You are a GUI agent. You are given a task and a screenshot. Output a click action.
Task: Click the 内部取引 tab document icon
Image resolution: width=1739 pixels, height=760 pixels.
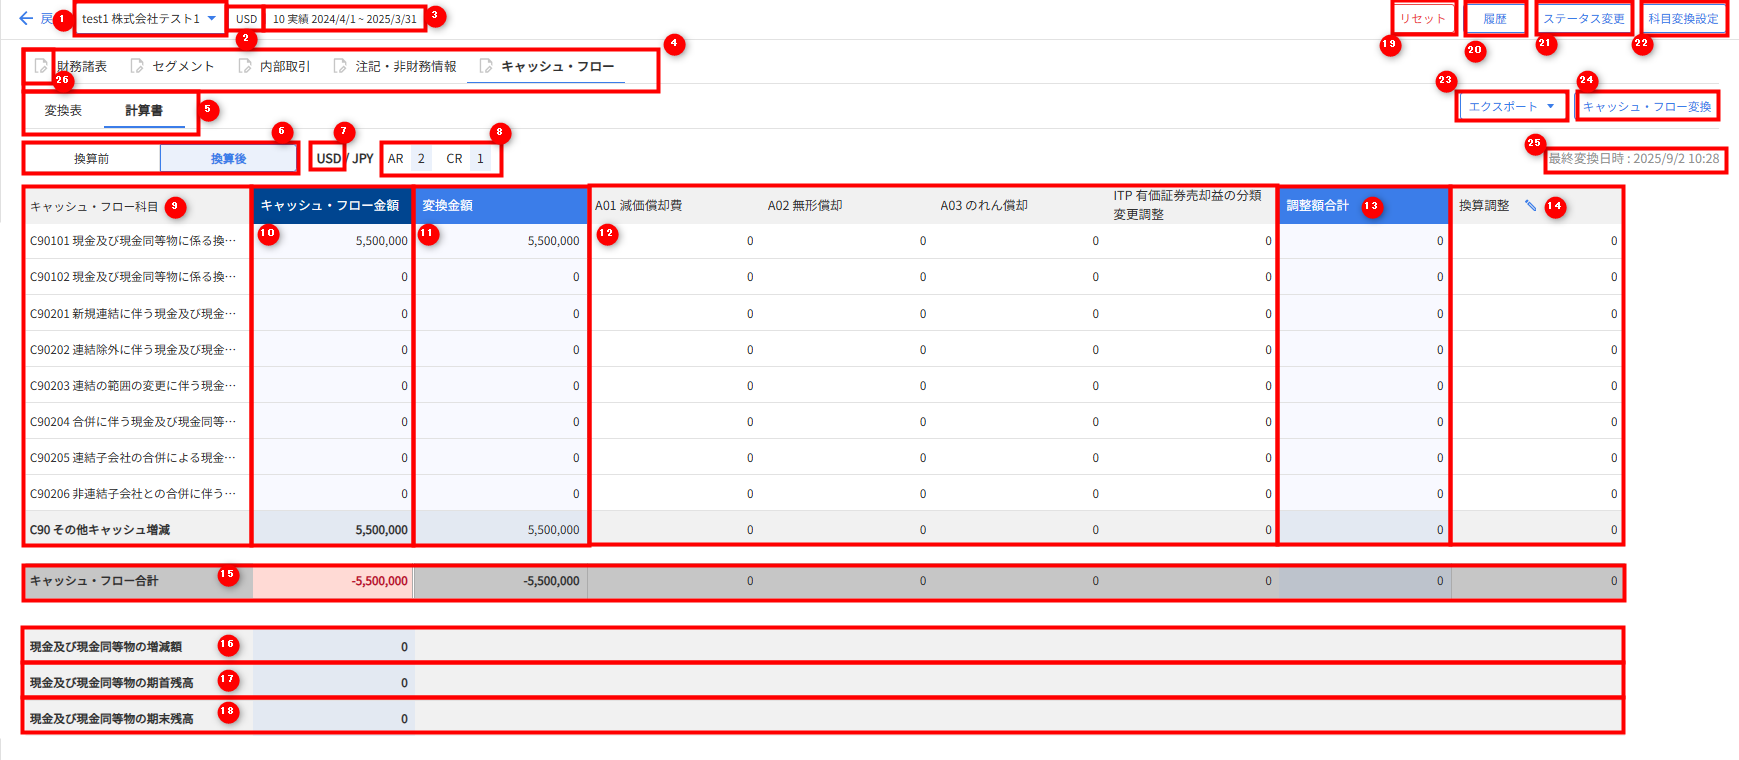coord(245,66)
